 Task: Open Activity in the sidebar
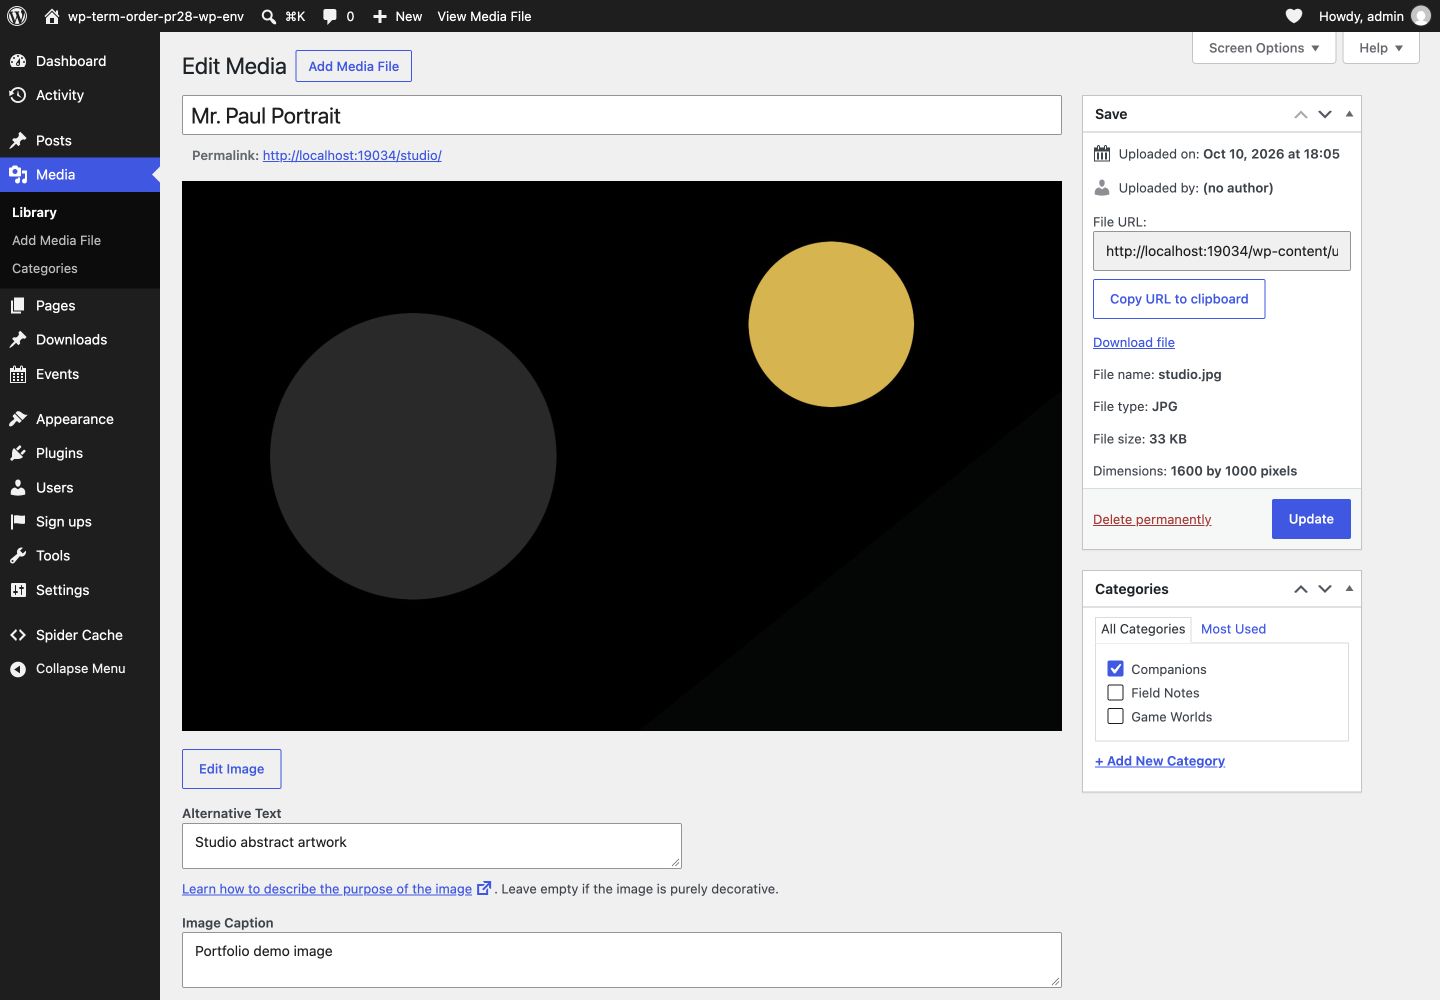click(80, 95)
